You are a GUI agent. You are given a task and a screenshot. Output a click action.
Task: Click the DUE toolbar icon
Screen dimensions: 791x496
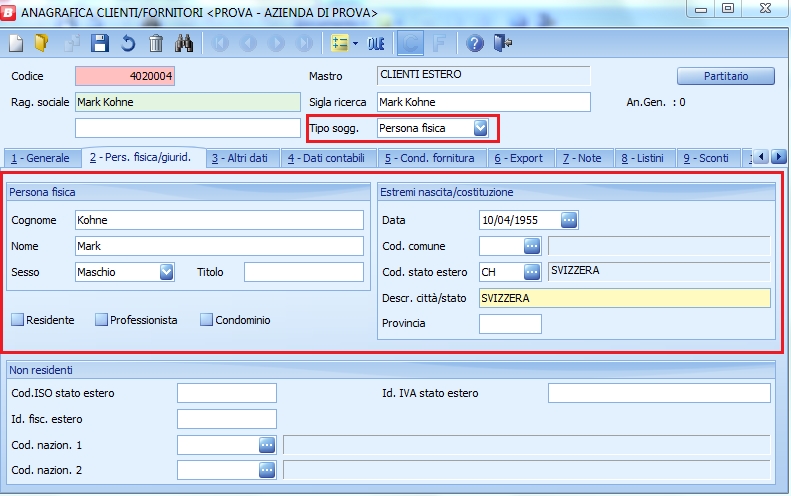click(376, 43)
